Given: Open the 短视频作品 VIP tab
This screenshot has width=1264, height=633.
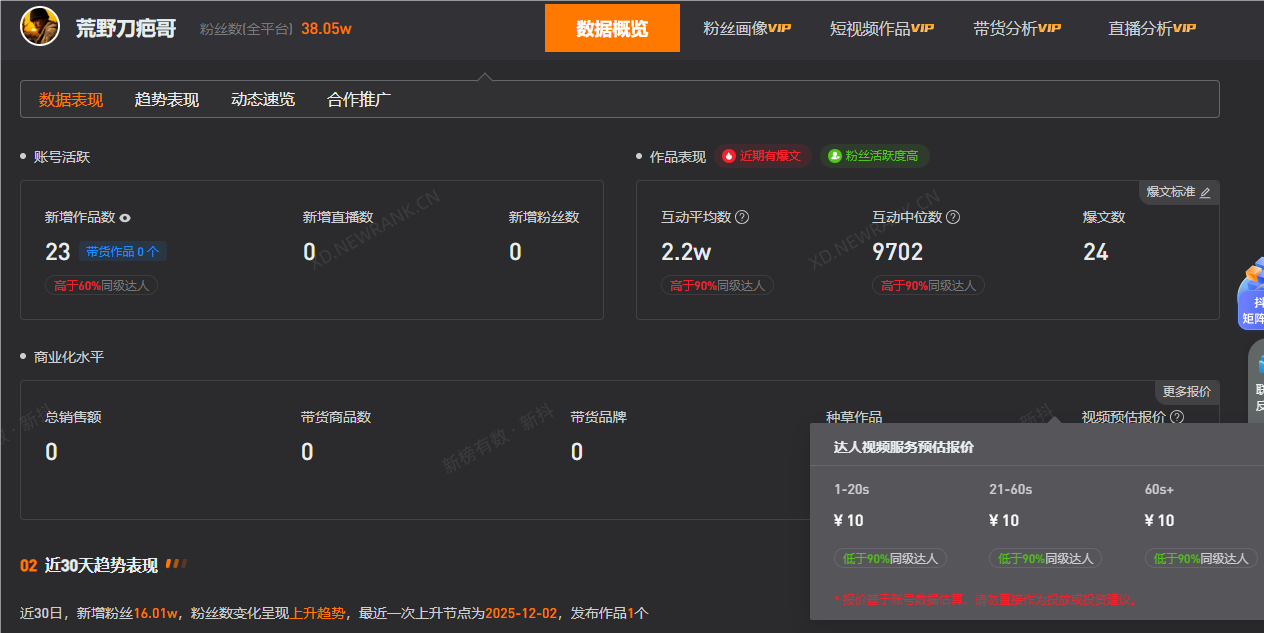Looking at the screenshot, I should point(881,28).
